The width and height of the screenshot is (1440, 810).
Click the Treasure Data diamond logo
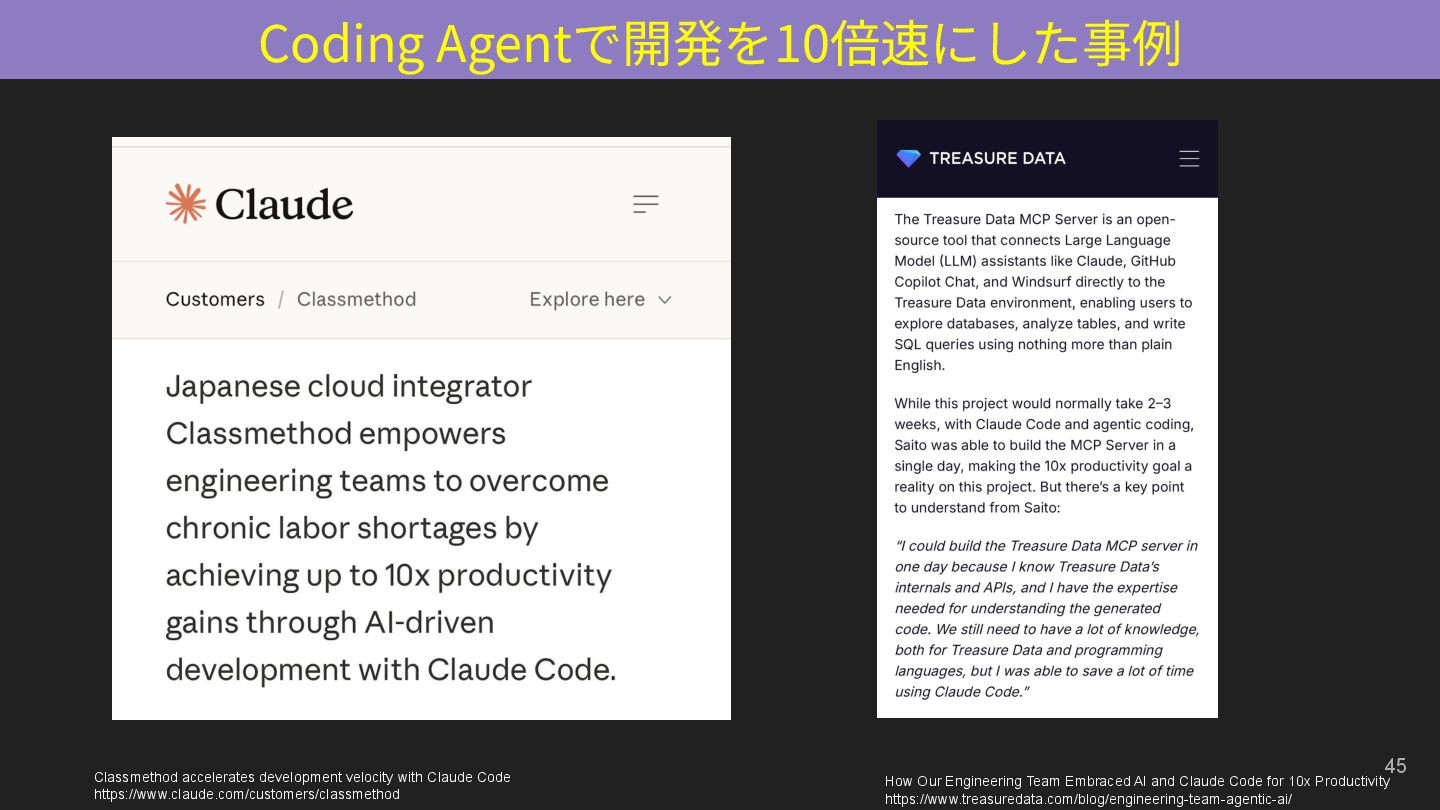pyautogui.click(x=908, y=158)
